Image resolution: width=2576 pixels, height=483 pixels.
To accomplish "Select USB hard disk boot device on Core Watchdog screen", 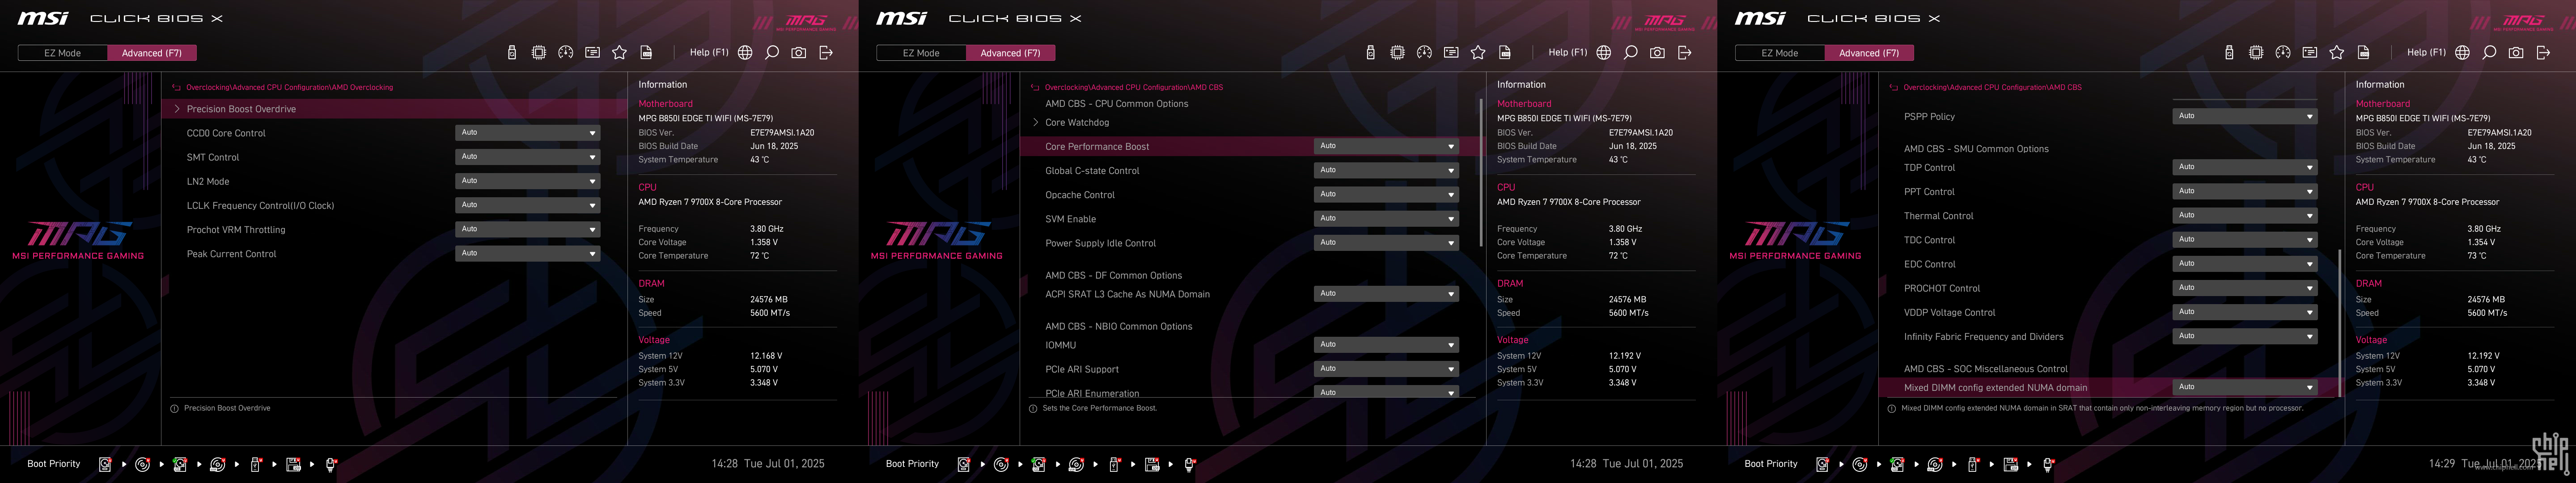I will tap(1038, 464).
